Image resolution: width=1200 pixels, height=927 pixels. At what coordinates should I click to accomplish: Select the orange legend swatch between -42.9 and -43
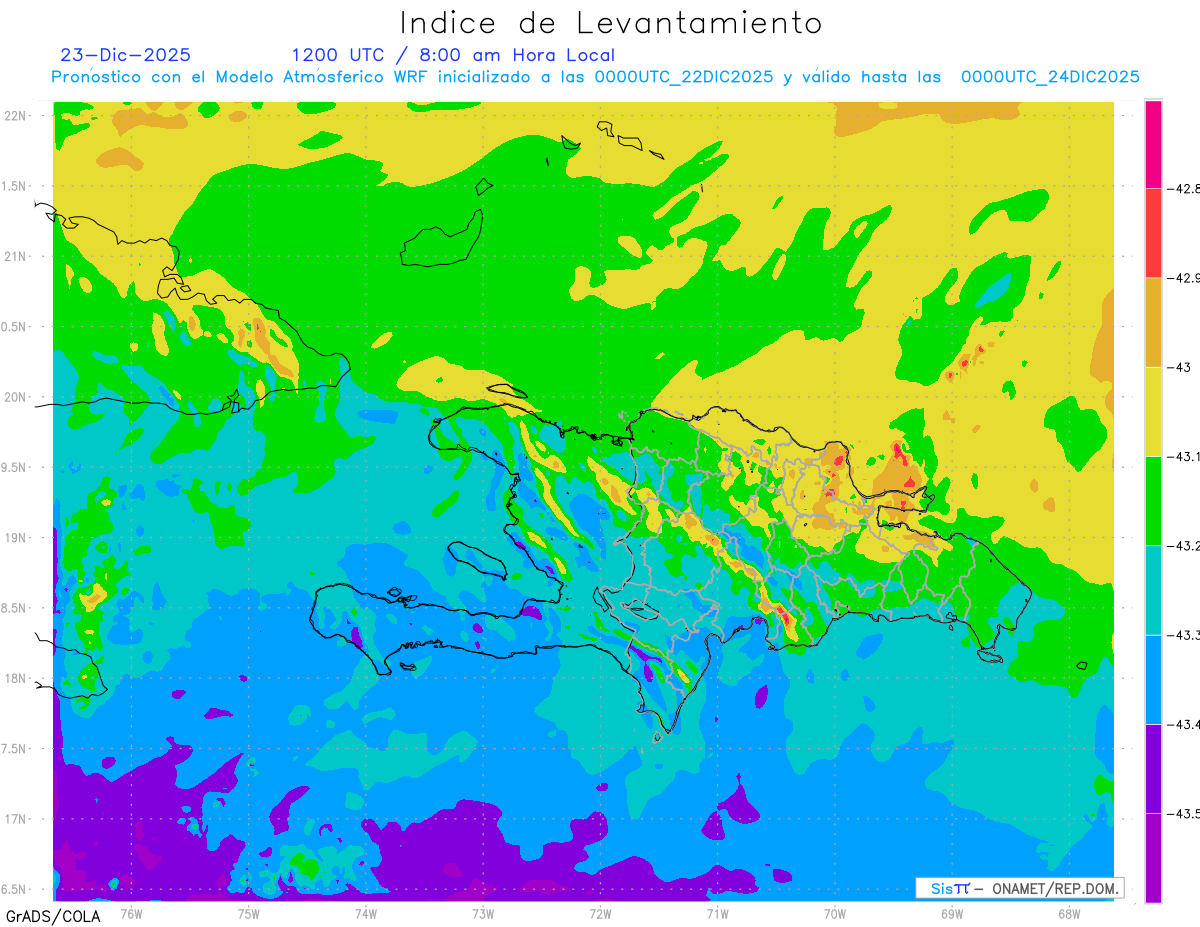[1153, 322]
